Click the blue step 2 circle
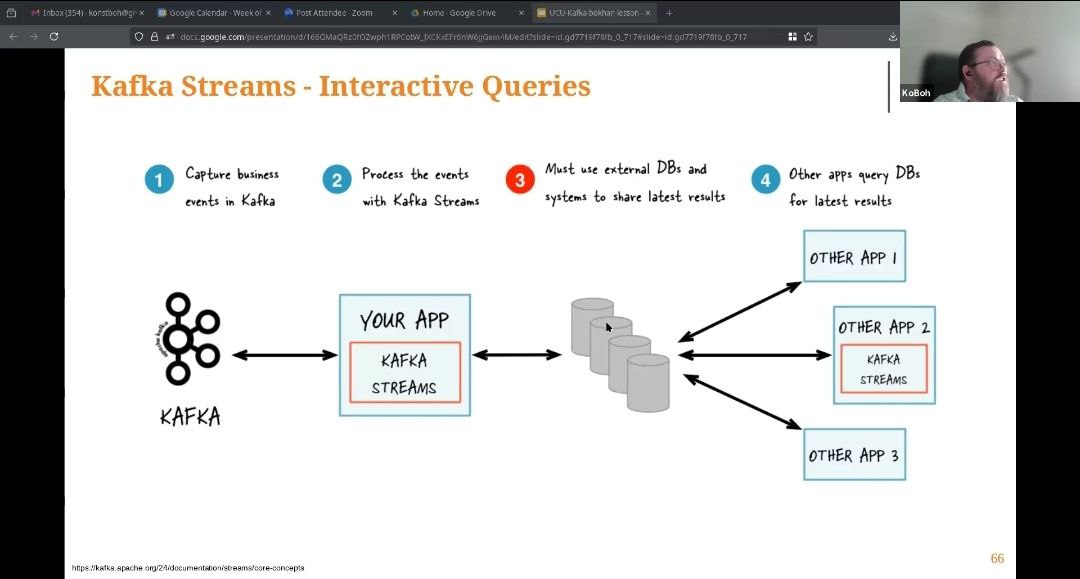Image resolution: width=1080 pixels, height=579 pixels. [337, 180]
